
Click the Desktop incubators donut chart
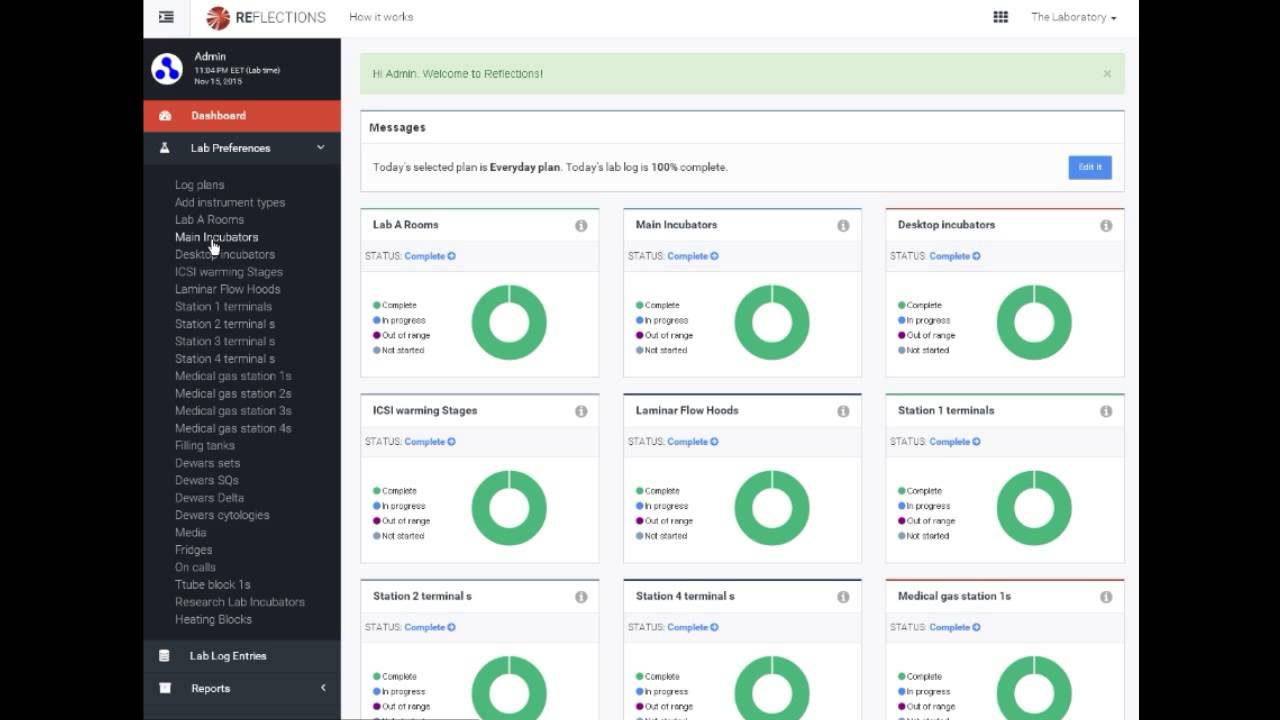[1034, 323]
